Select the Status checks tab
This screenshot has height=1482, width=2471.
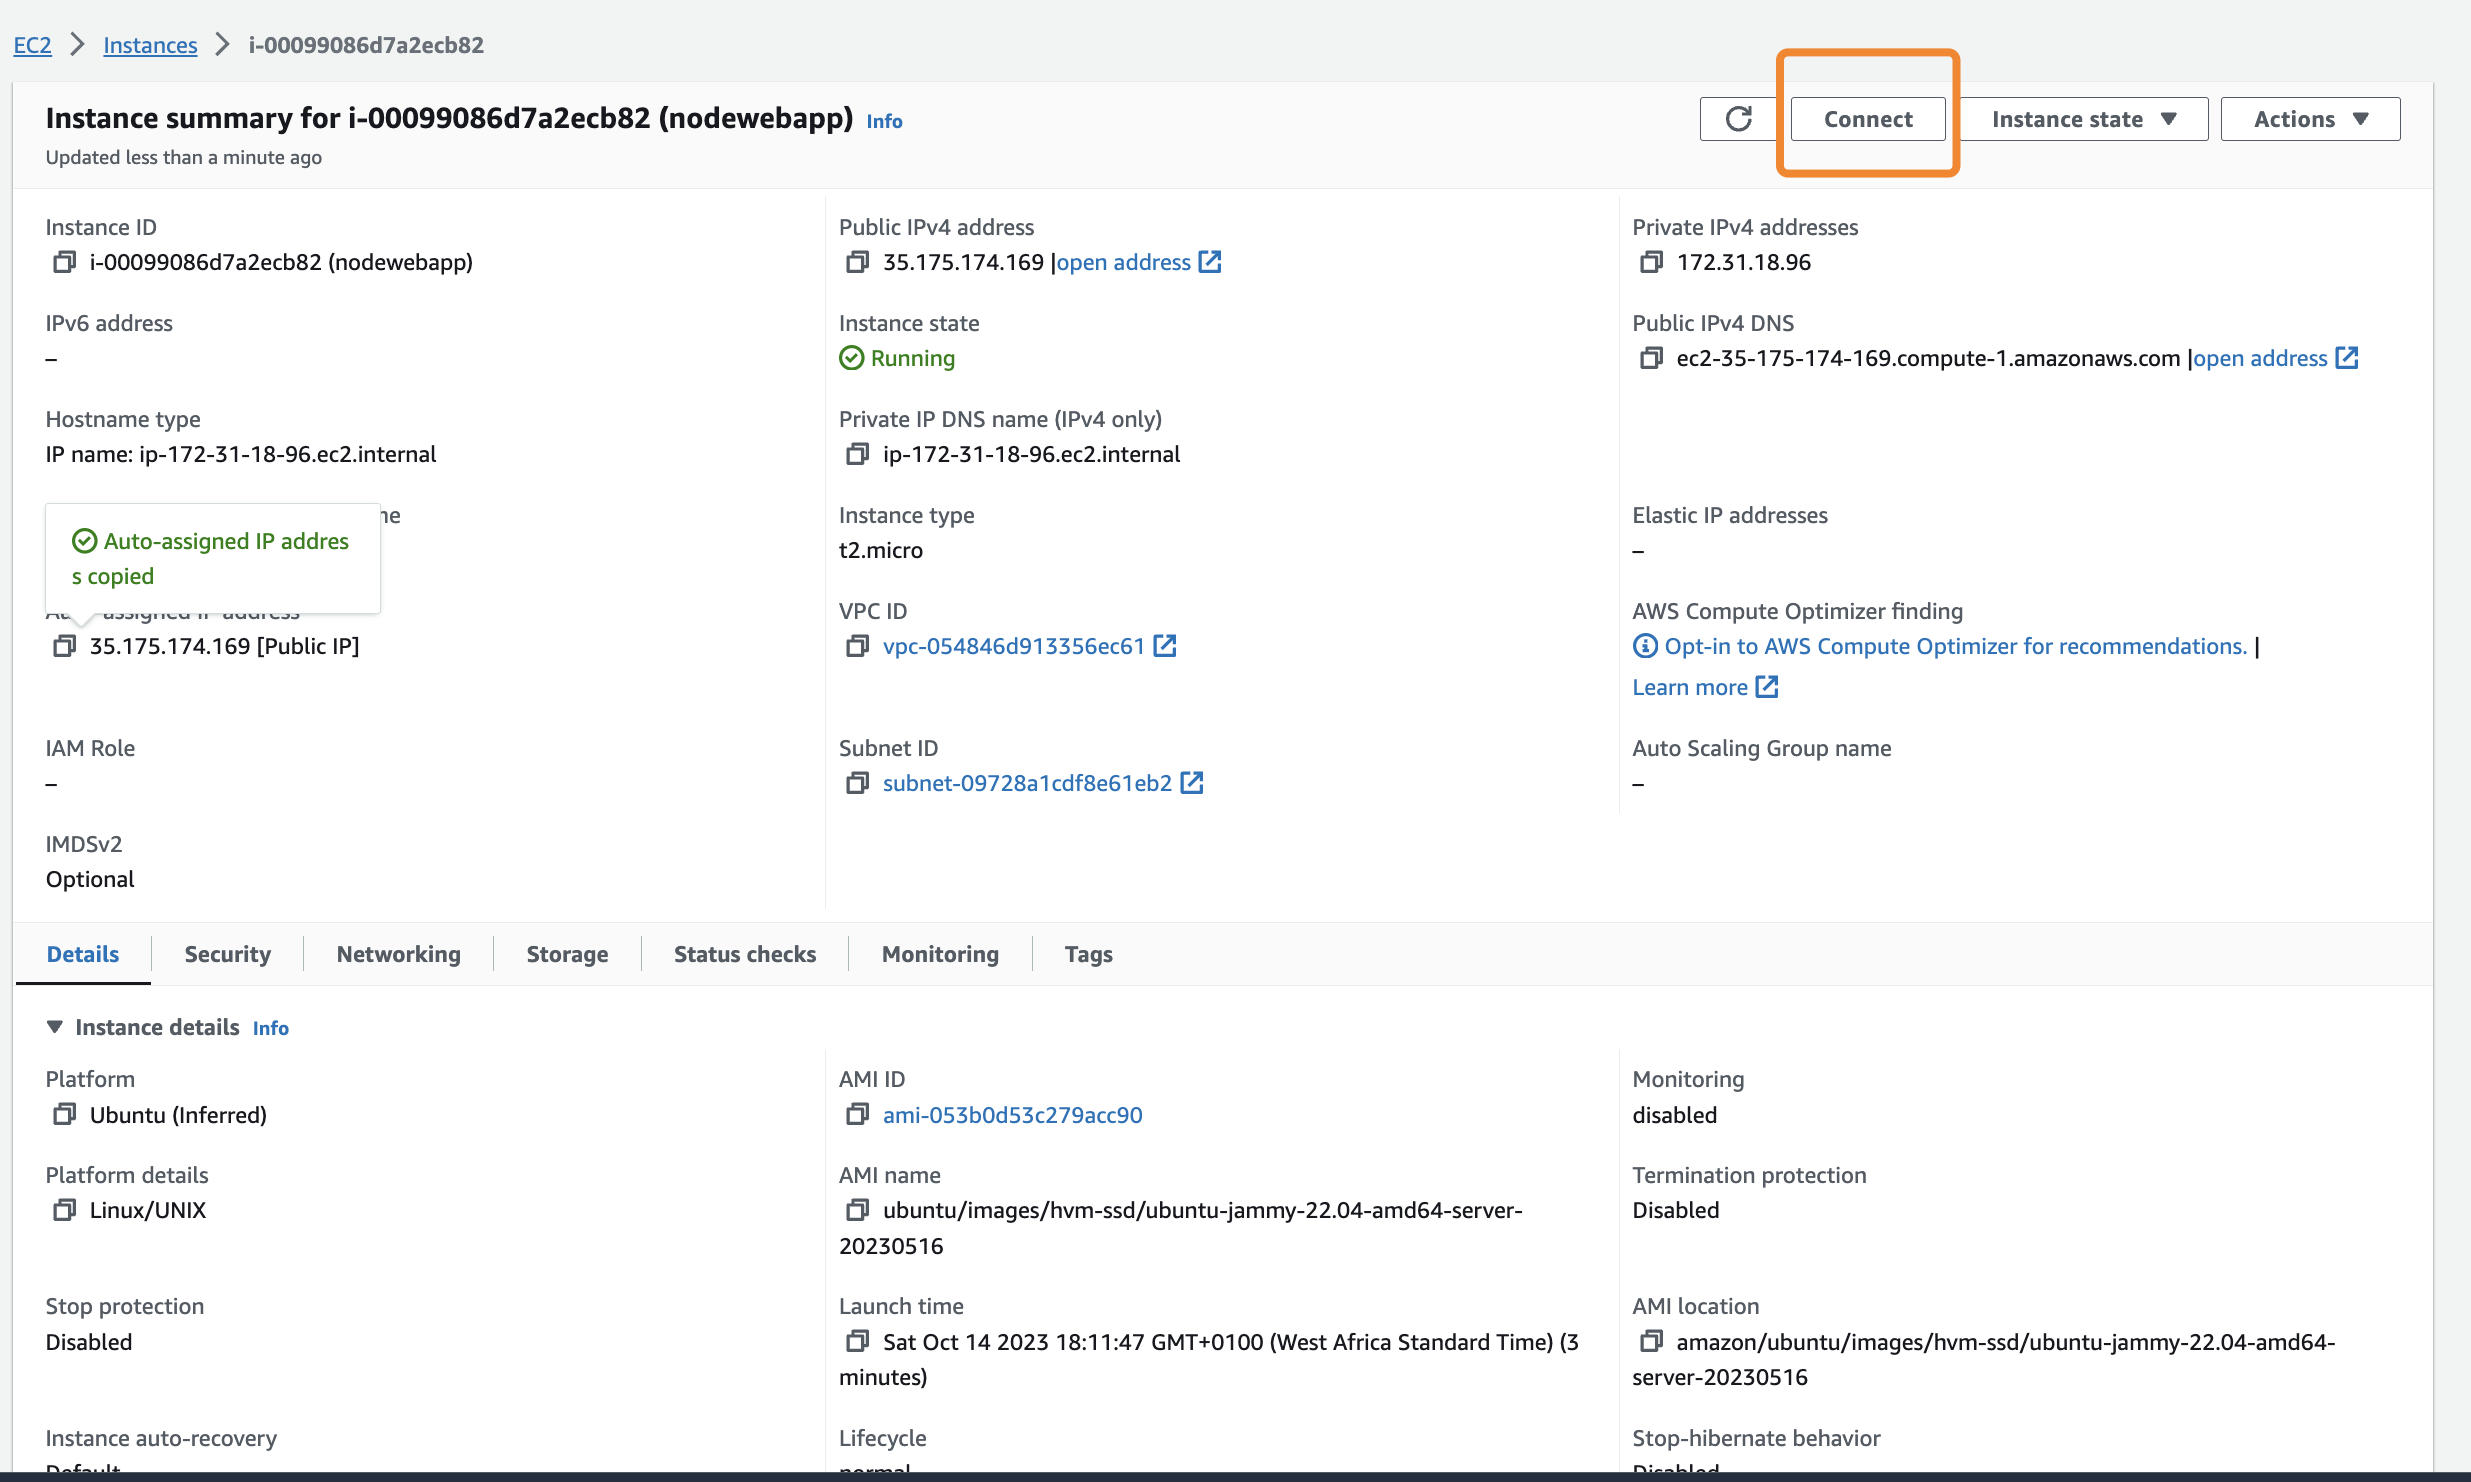click(x=744, y=954)
